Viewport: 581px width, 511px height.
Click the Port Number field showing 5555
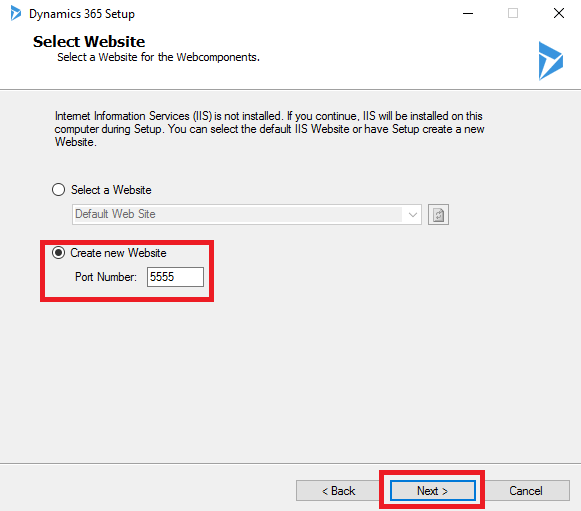point(175,277)
